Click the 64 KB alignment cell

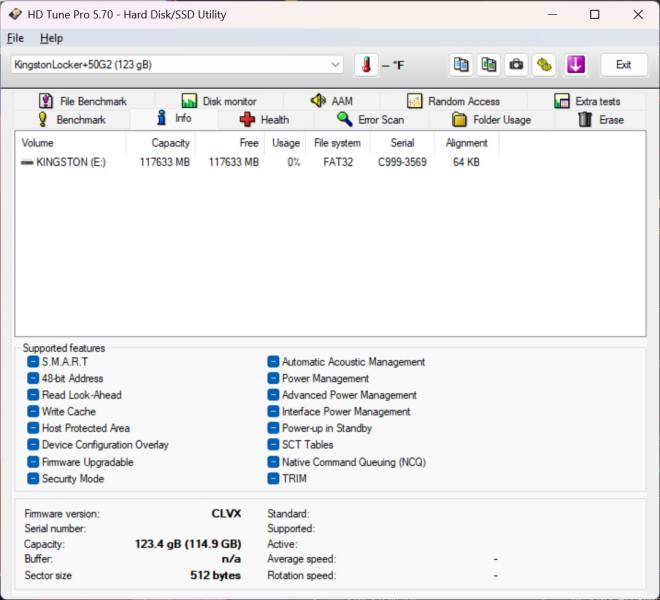(x=466, y=162)
